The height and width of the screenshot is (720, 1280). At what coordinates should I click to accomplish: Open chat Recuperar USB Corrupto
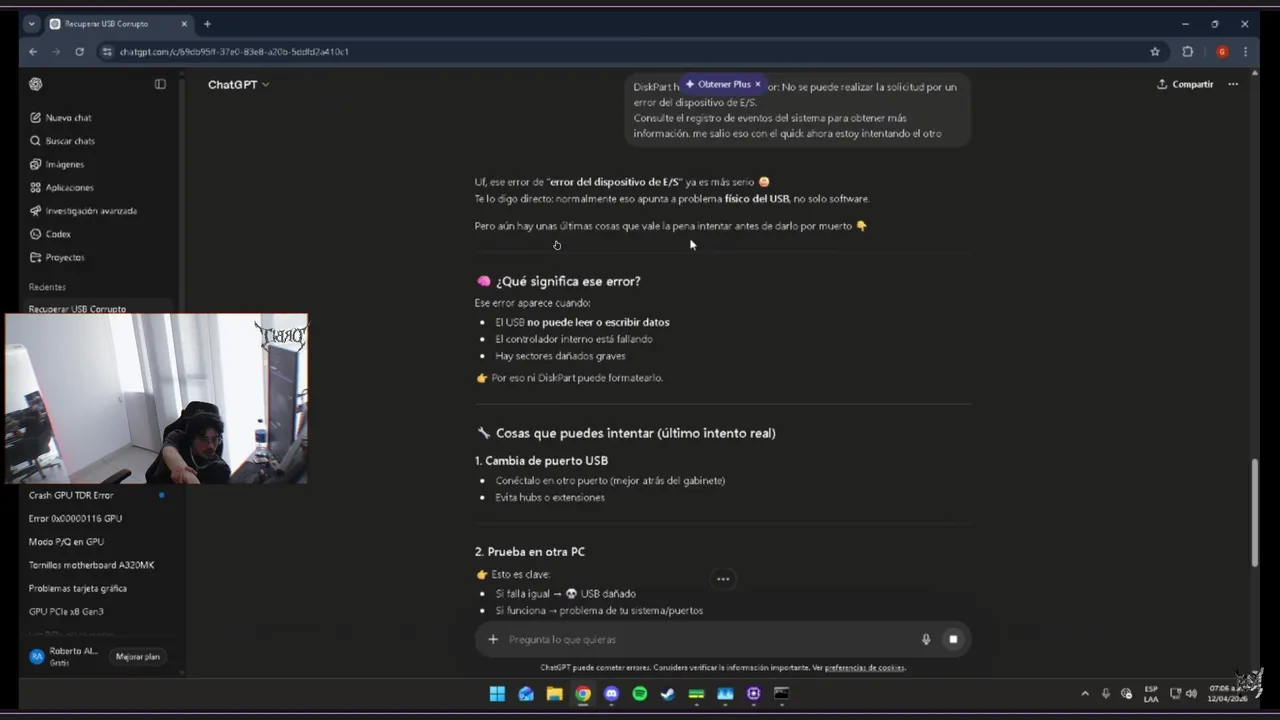click(x=78, y=309)
